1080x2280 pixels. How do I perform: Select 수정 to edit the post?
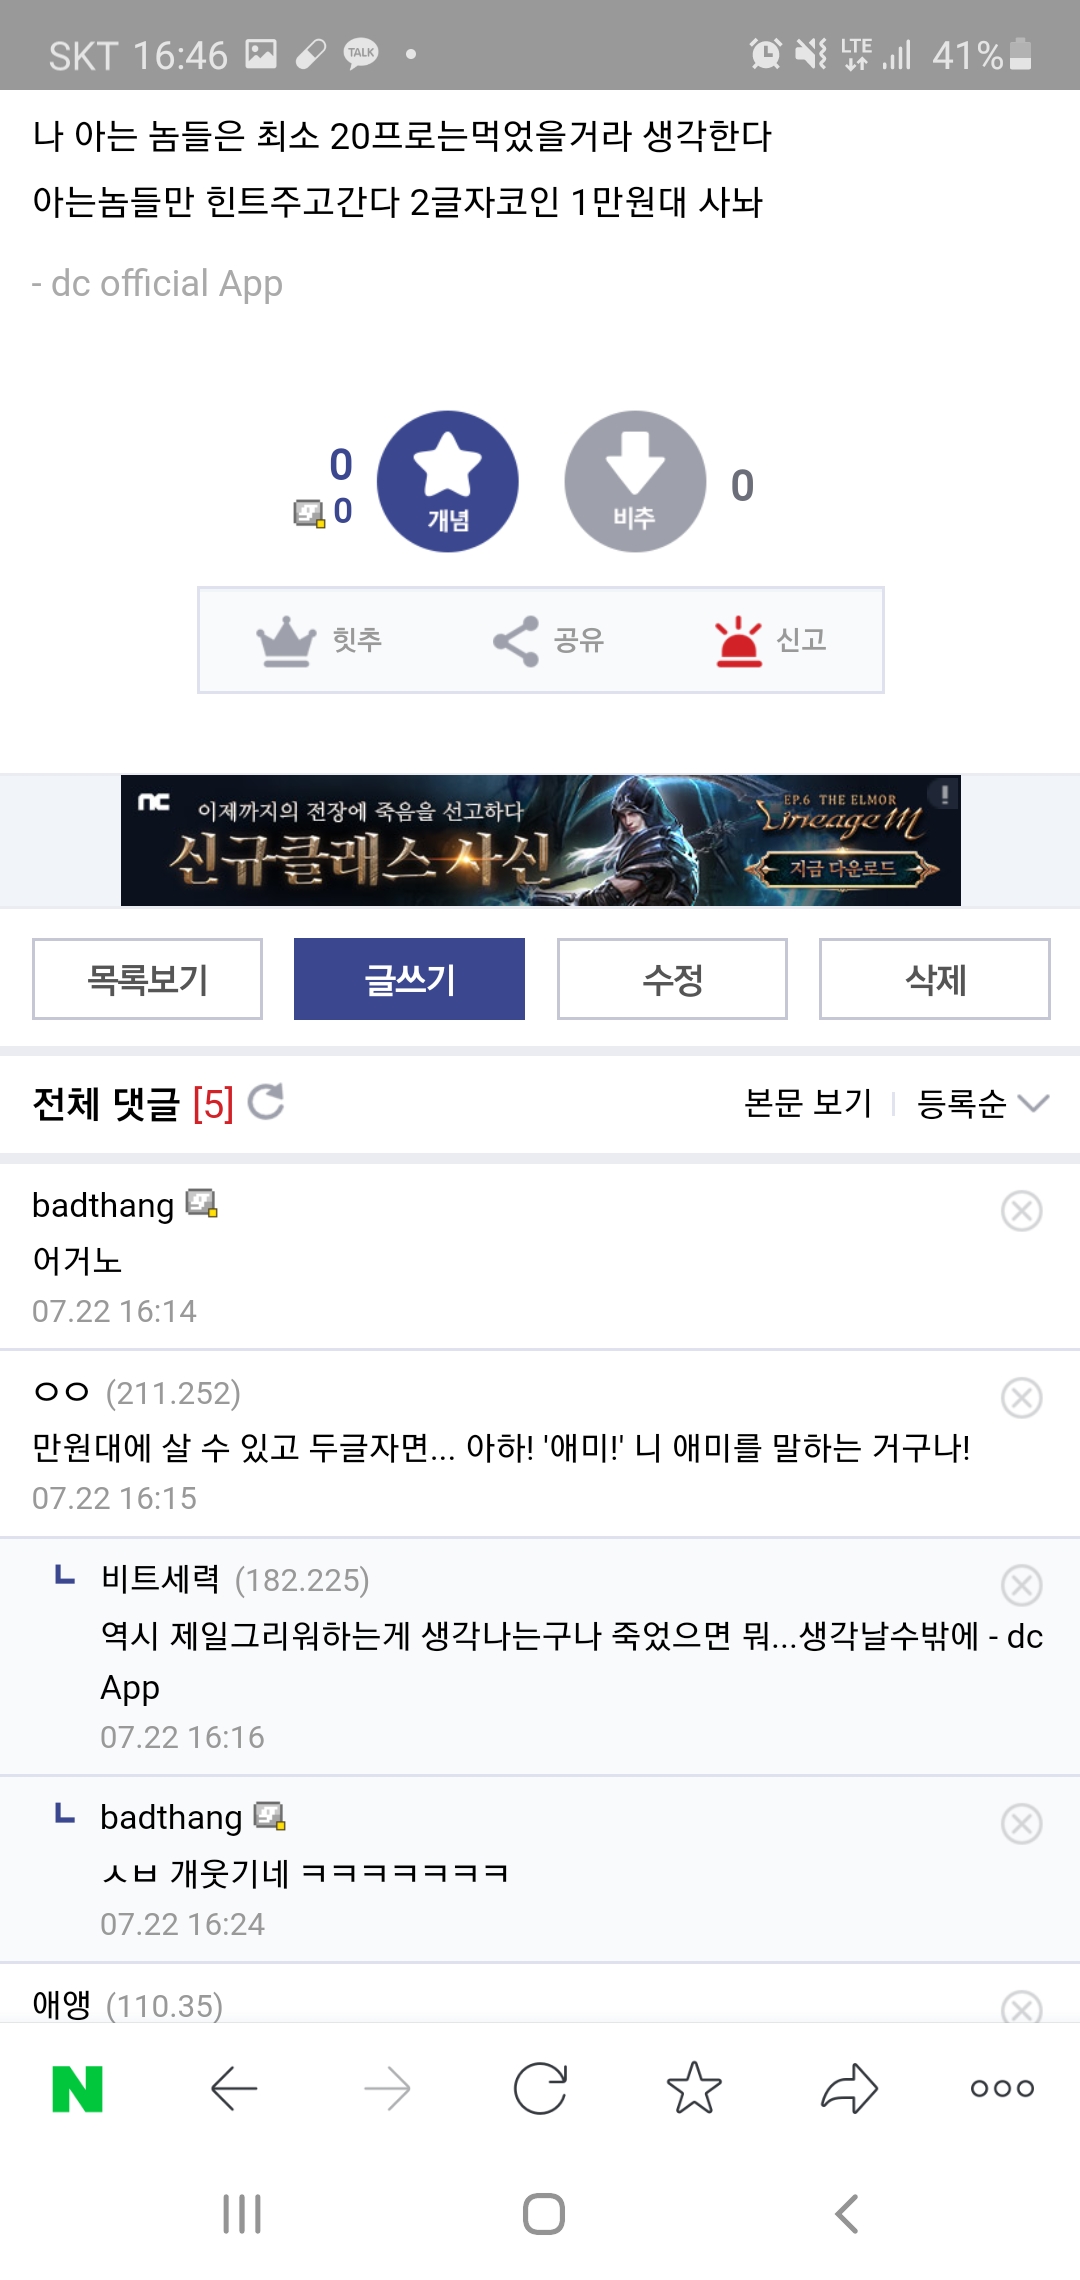coord(672,979)
